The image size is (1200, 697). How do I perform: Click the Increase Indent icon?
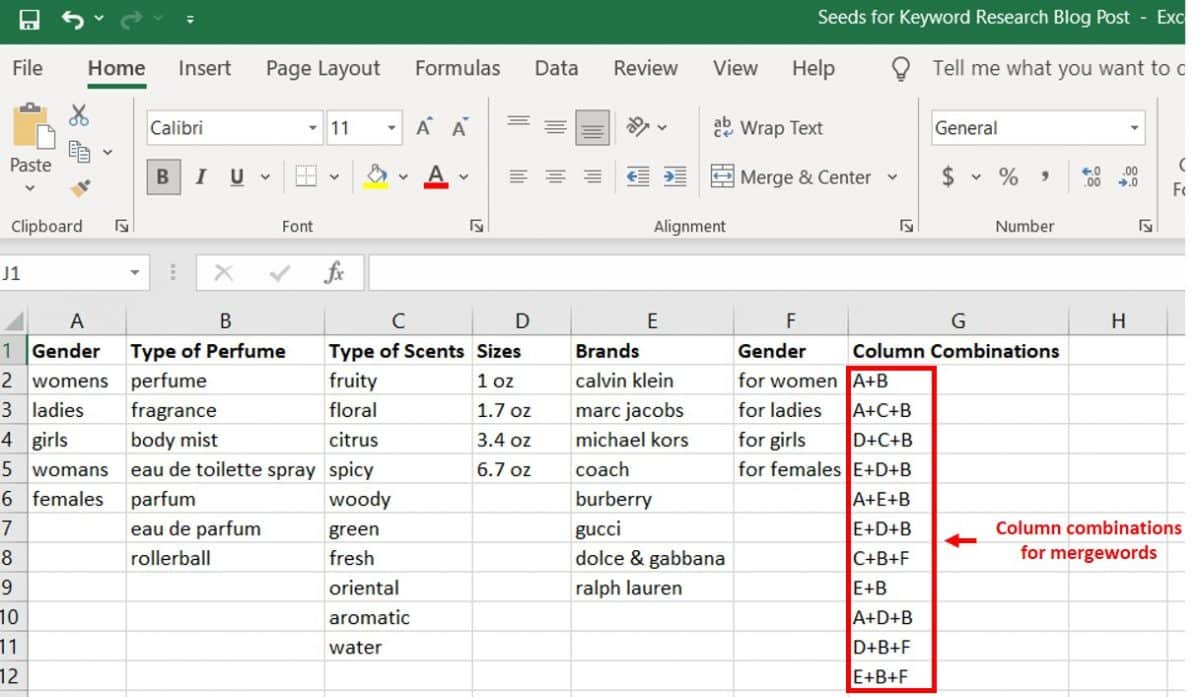tap(675, 177)
